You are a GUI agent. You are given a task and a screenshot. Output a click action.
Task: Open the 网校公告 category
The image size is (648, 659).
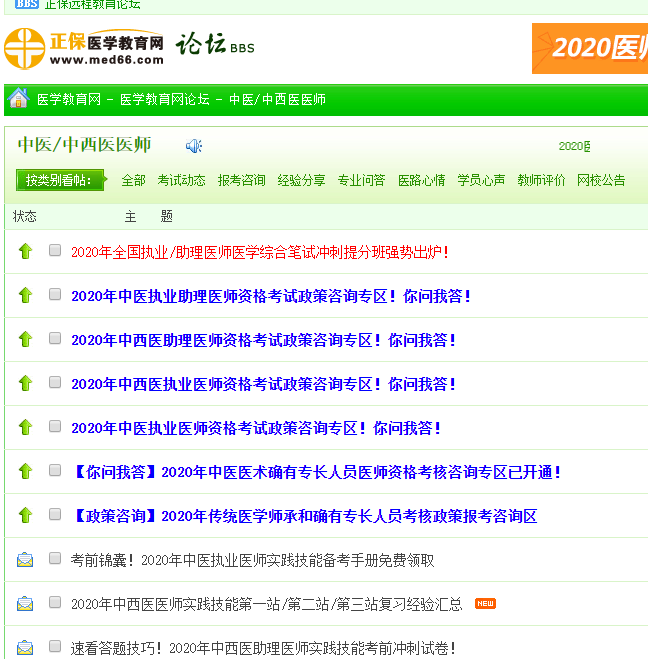[601, 180]
